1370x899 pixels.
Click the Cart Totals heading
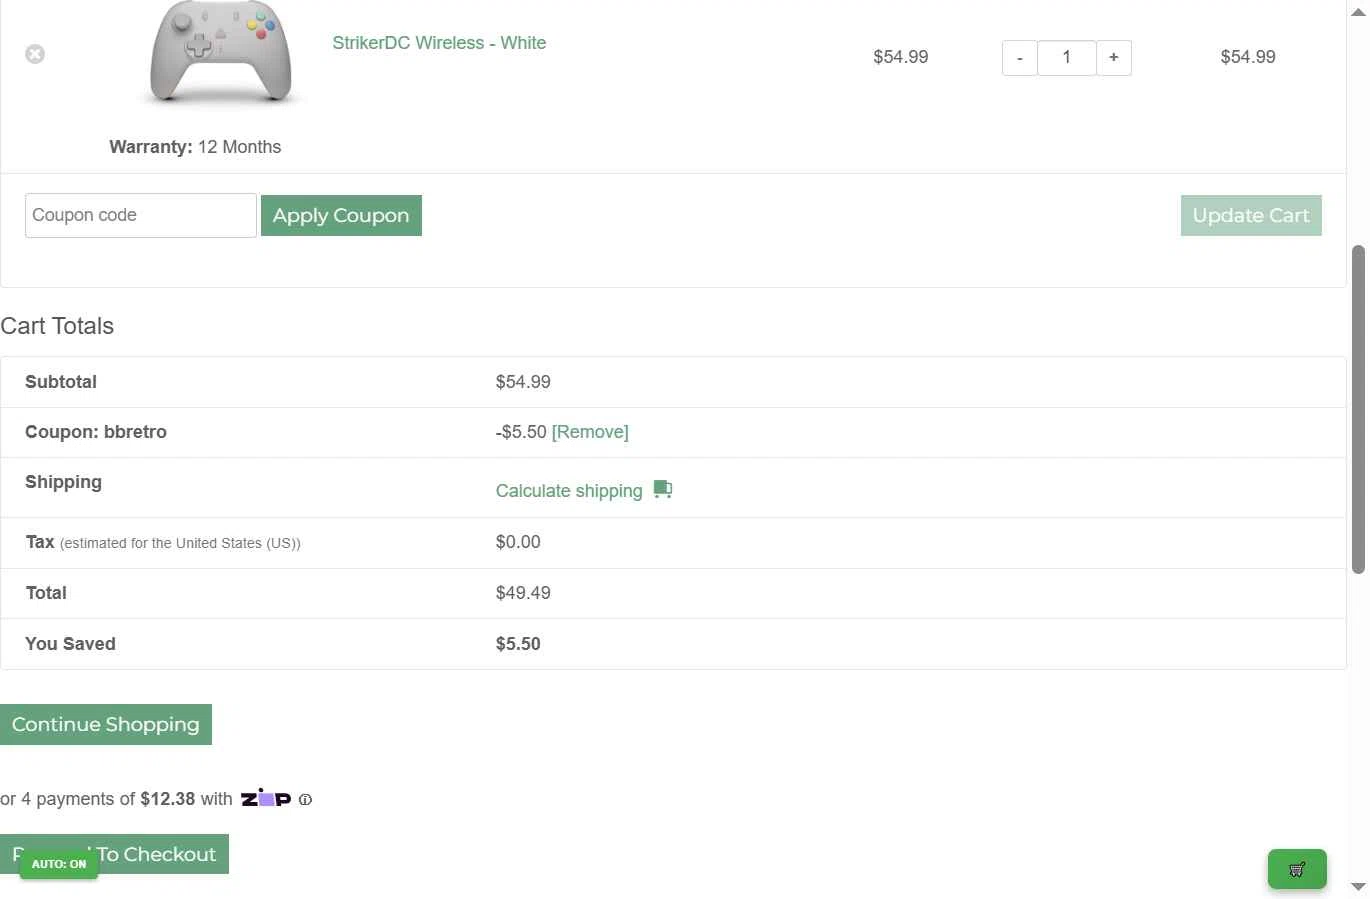pyautogui.click(x=57, y=326)
